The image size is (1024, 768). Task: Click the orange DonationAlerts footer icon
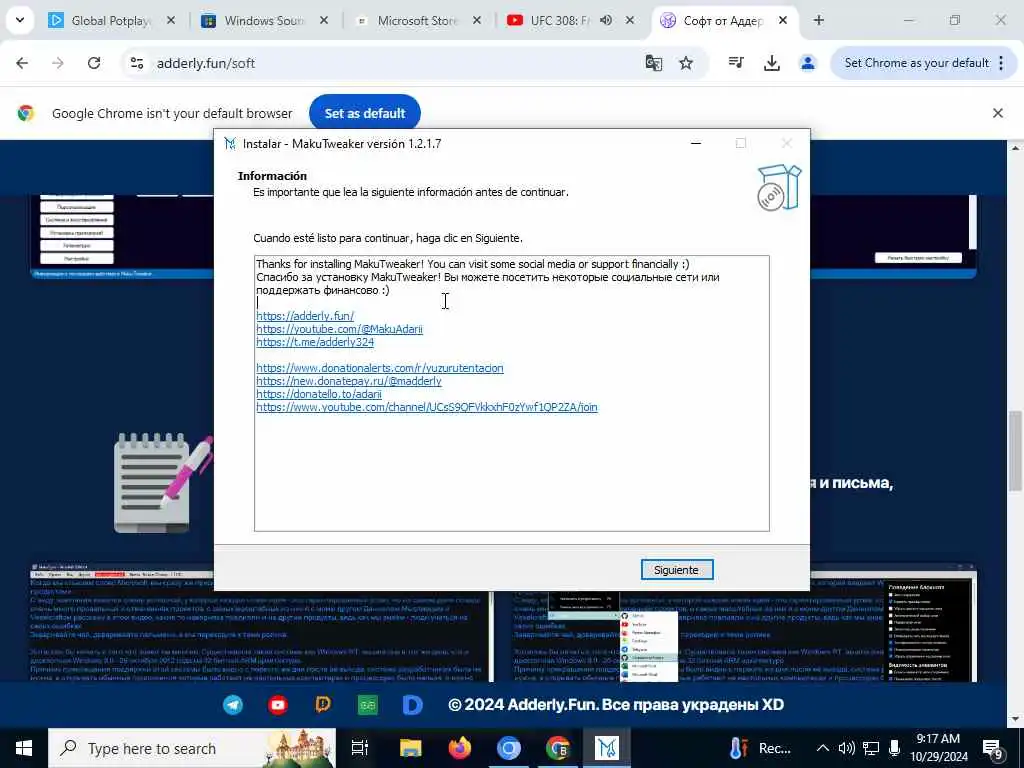point(323,705)
